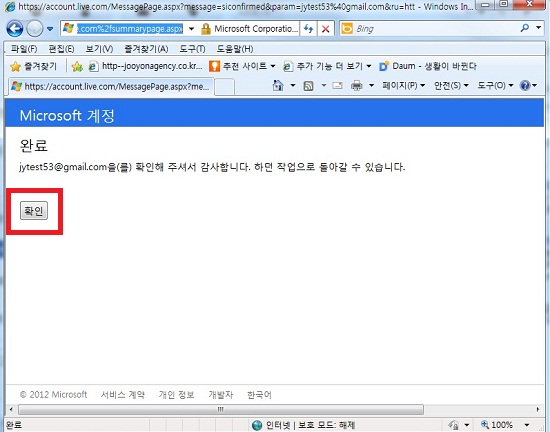550x432 pixels.
Task: Open the search provider dropdown arrow
Action: point(538,28)
